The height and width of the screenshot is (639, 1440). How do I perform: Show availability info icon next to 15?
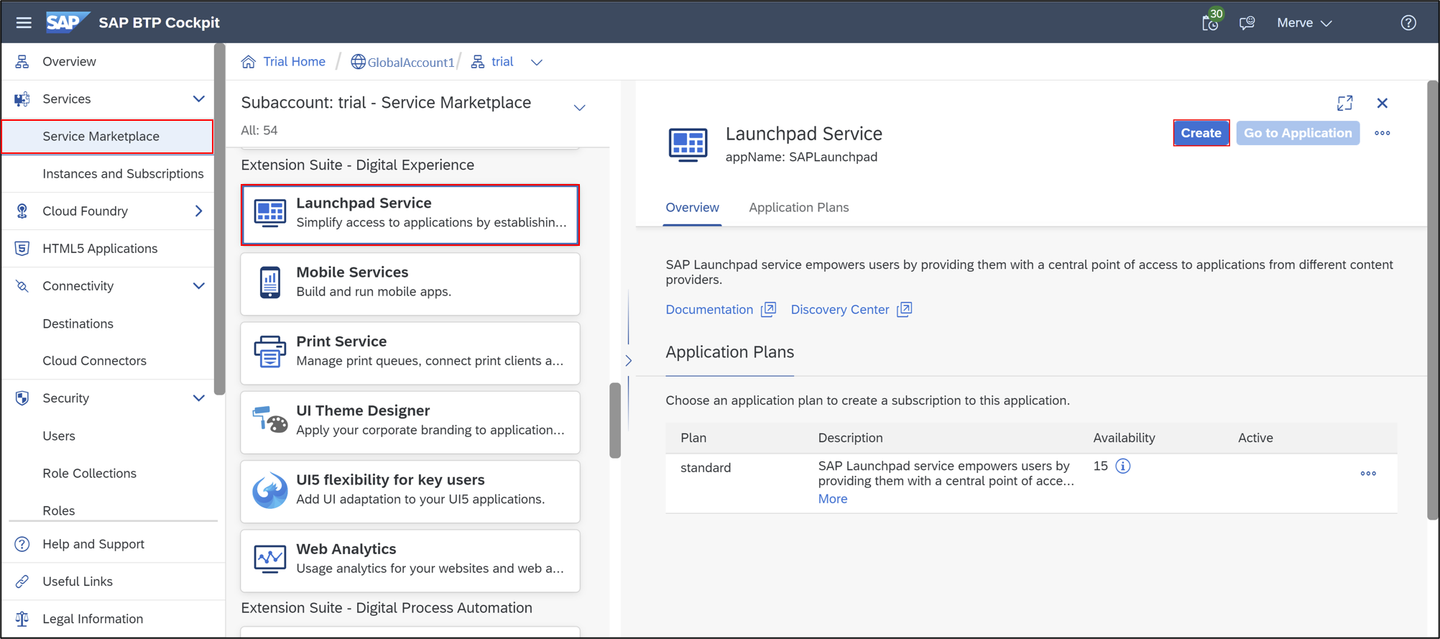1123,466
